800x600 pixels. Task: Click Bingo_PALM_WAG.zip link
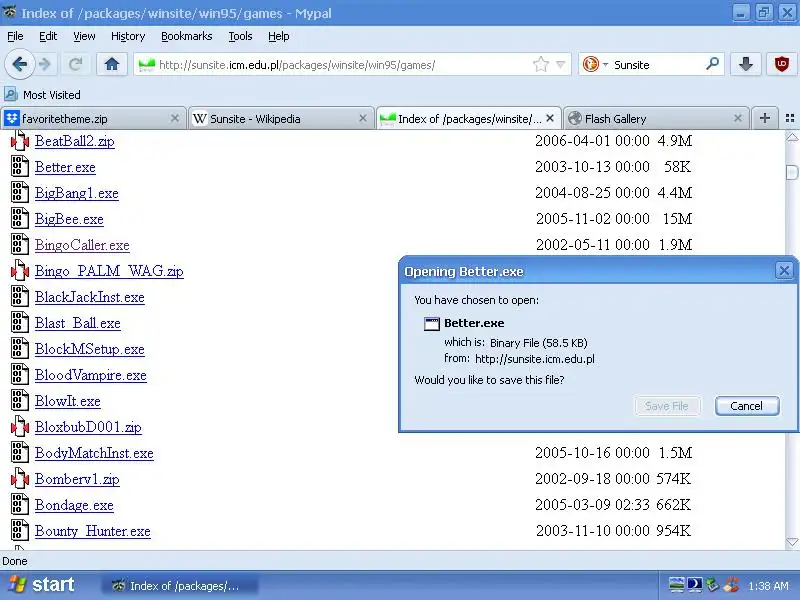coord(109,271)
